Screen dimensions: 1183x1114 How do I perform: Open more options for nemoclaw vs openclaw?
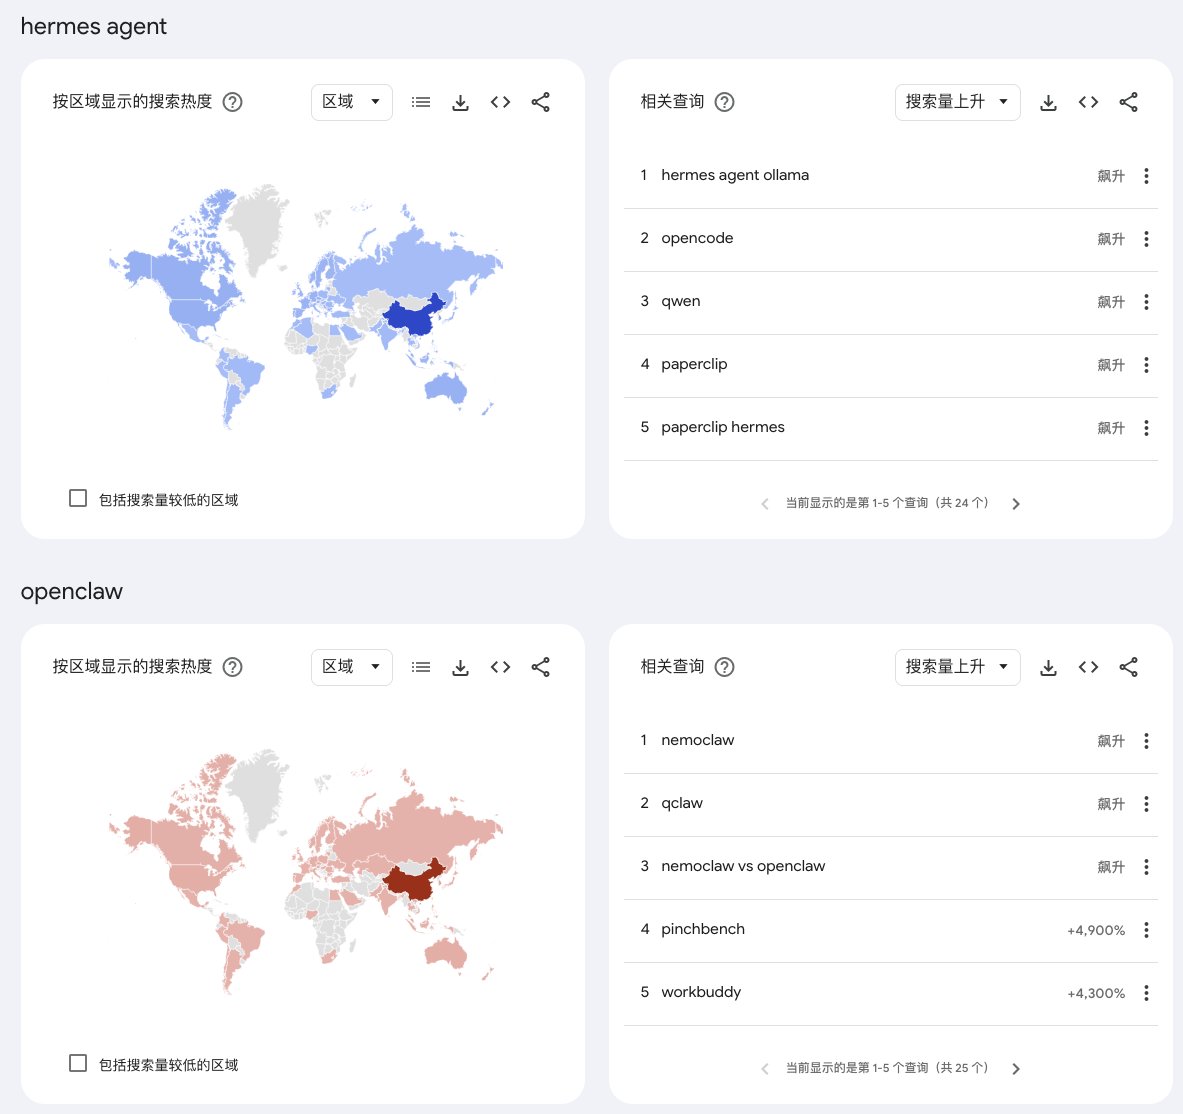pyautogui.click(x=1146, y=867)
